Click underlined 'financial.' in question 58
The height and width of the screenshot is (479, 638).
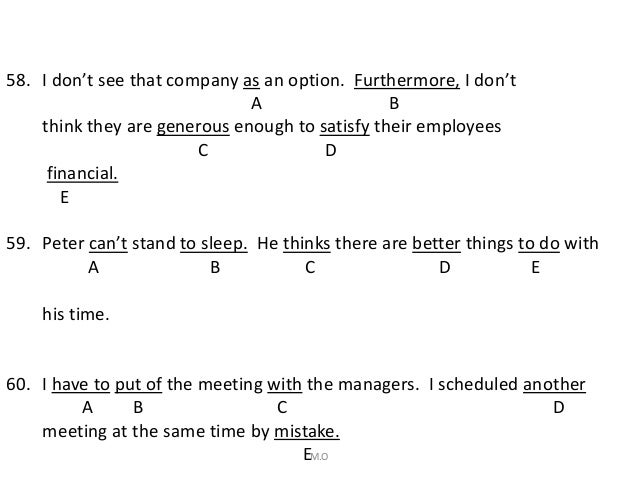pos(83,174)
